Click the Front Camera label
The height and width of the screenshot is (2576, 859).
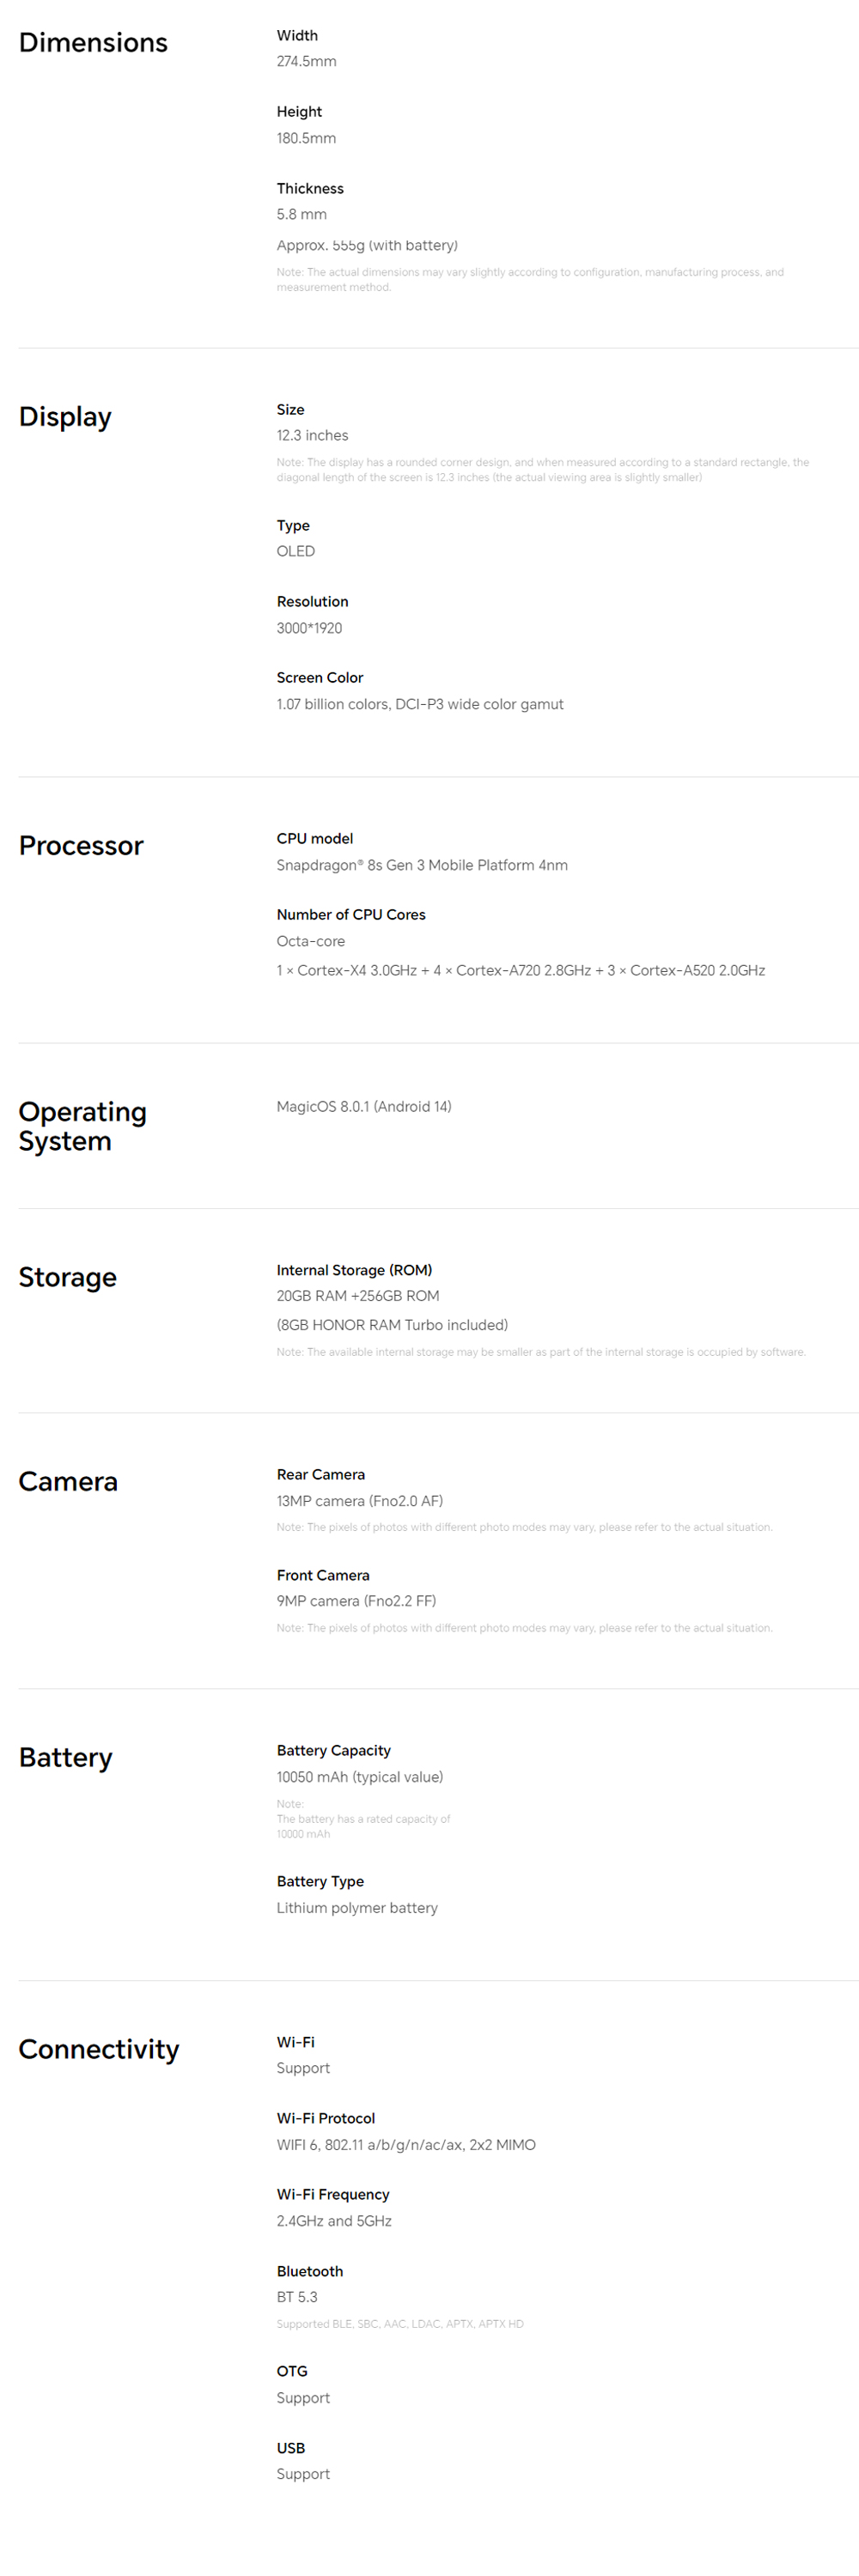(x=322, y=1575)
